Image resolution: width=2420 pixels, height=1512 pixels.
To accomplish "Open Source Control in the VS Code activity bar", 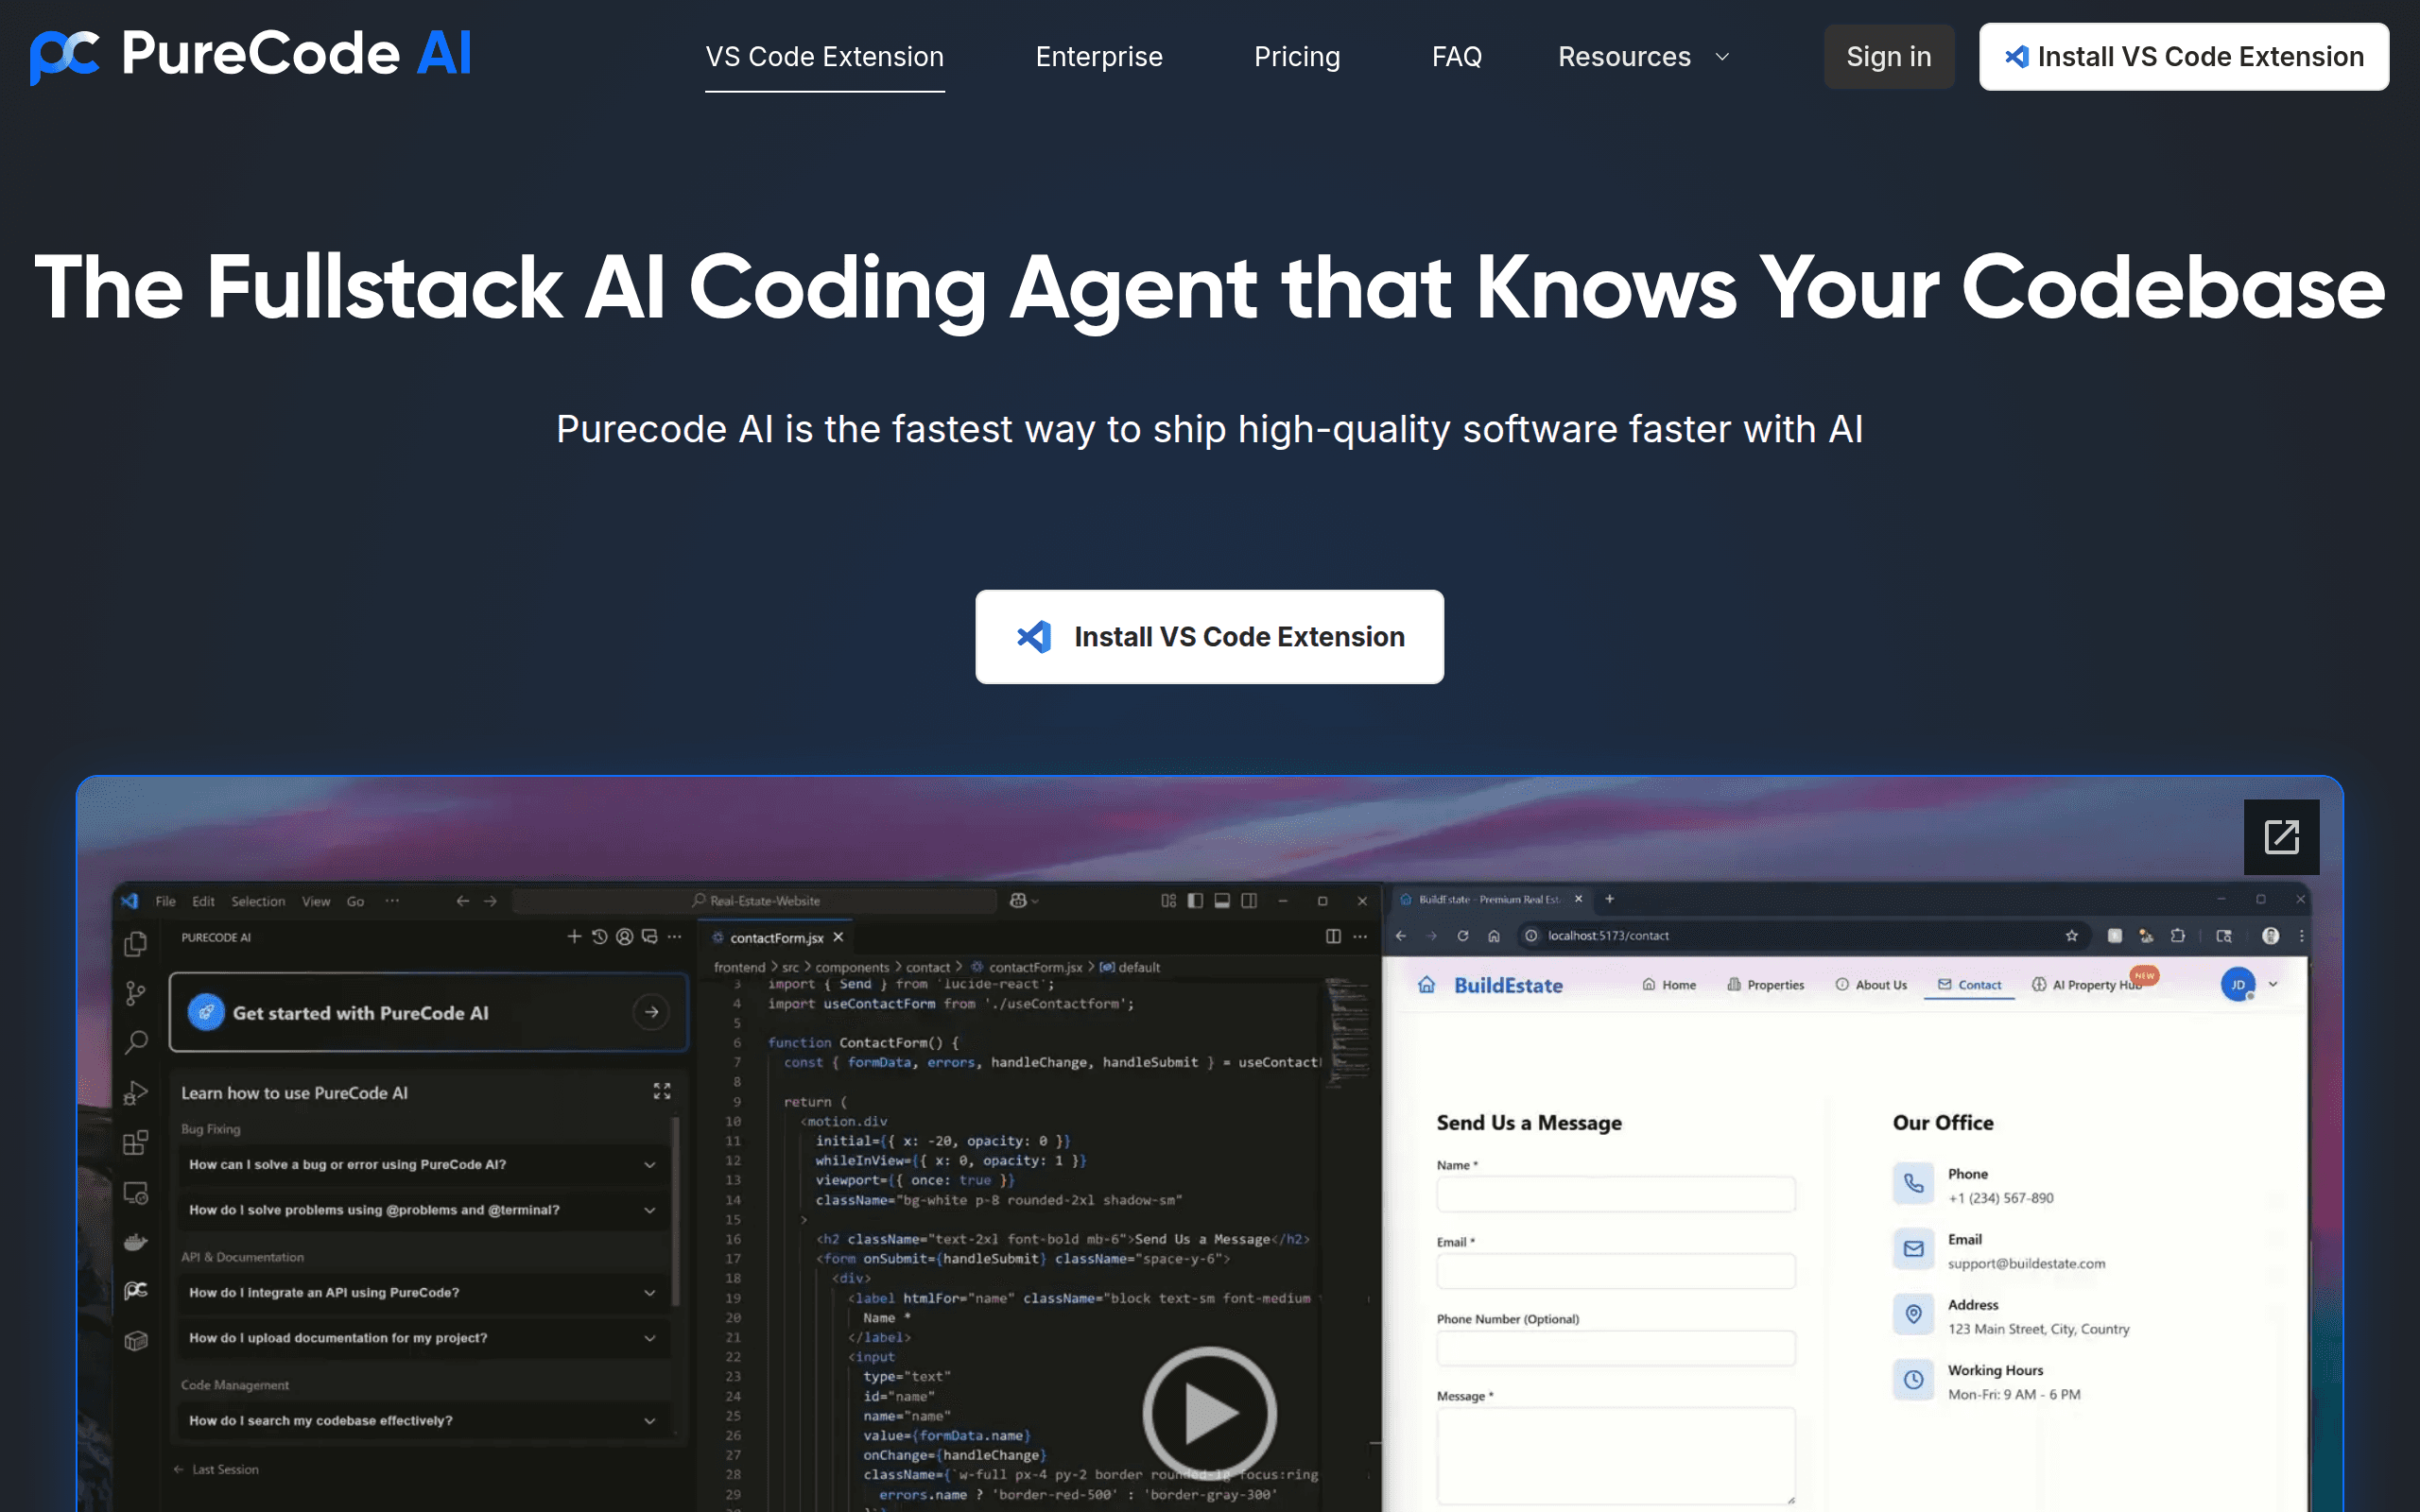I will [x=136, y=993].
